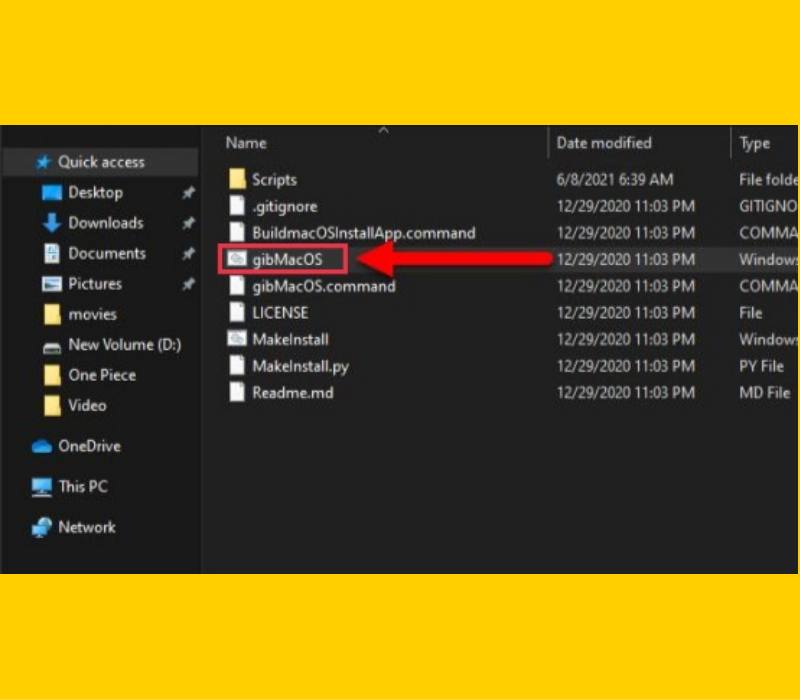Viewport: 800px width, 700px height.
Task: Select the Readme.md file name
Action: (x=292, y=392)
